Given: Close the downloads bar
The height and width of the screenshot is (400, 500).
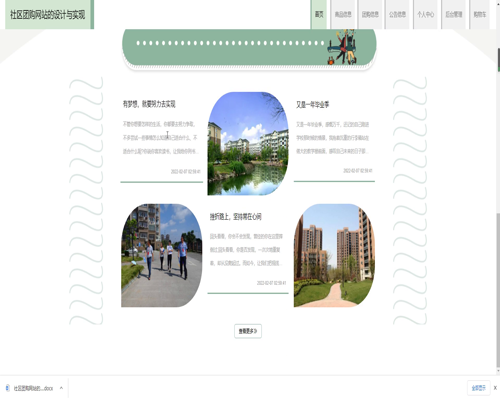Looking at the screenshot, I should [495, 388].
